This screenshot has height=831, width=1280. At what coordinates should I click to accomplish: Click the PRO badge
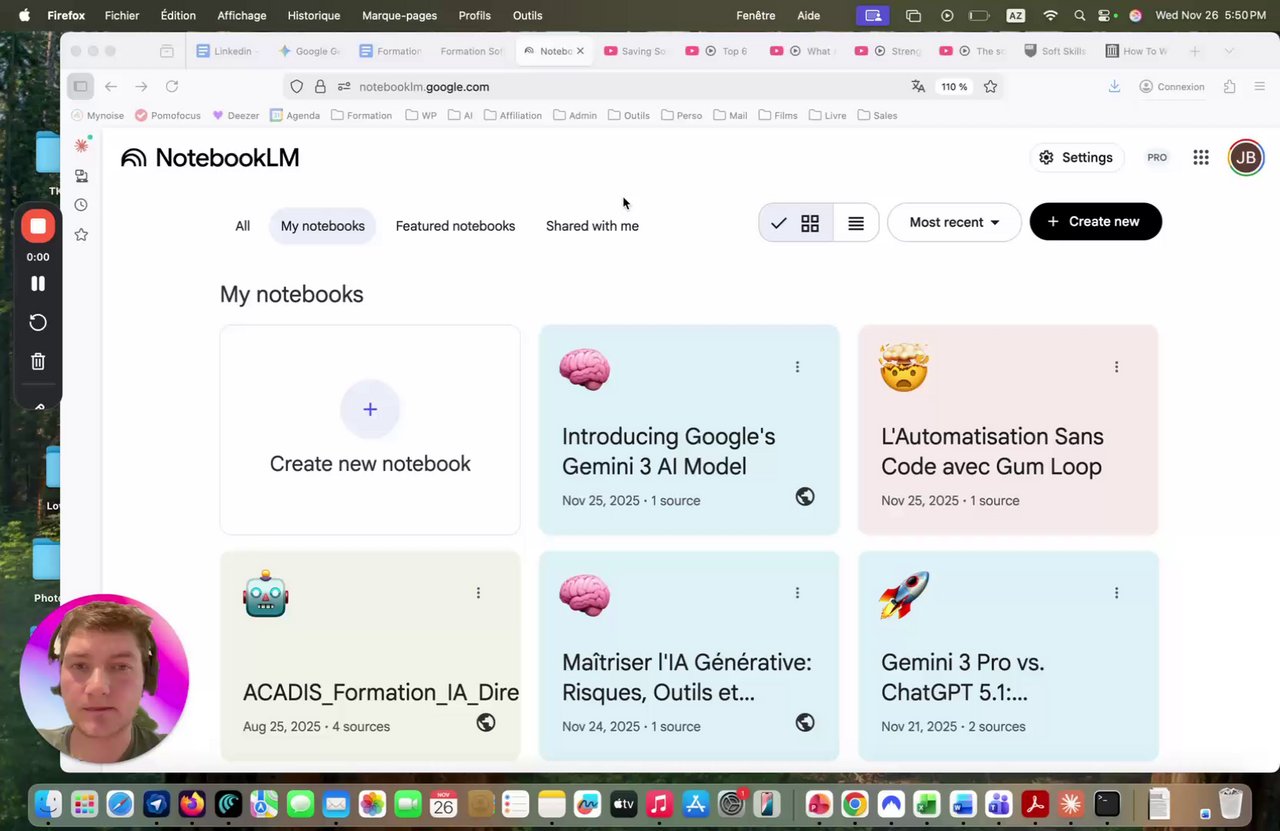pos(1157,157)
